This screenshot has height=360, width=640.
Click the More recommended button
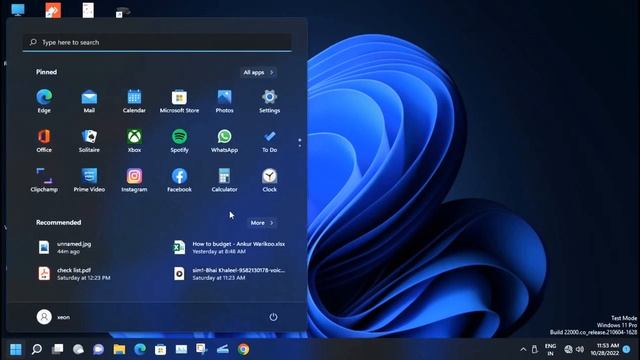pyautogui.click(x=262, y=223)
